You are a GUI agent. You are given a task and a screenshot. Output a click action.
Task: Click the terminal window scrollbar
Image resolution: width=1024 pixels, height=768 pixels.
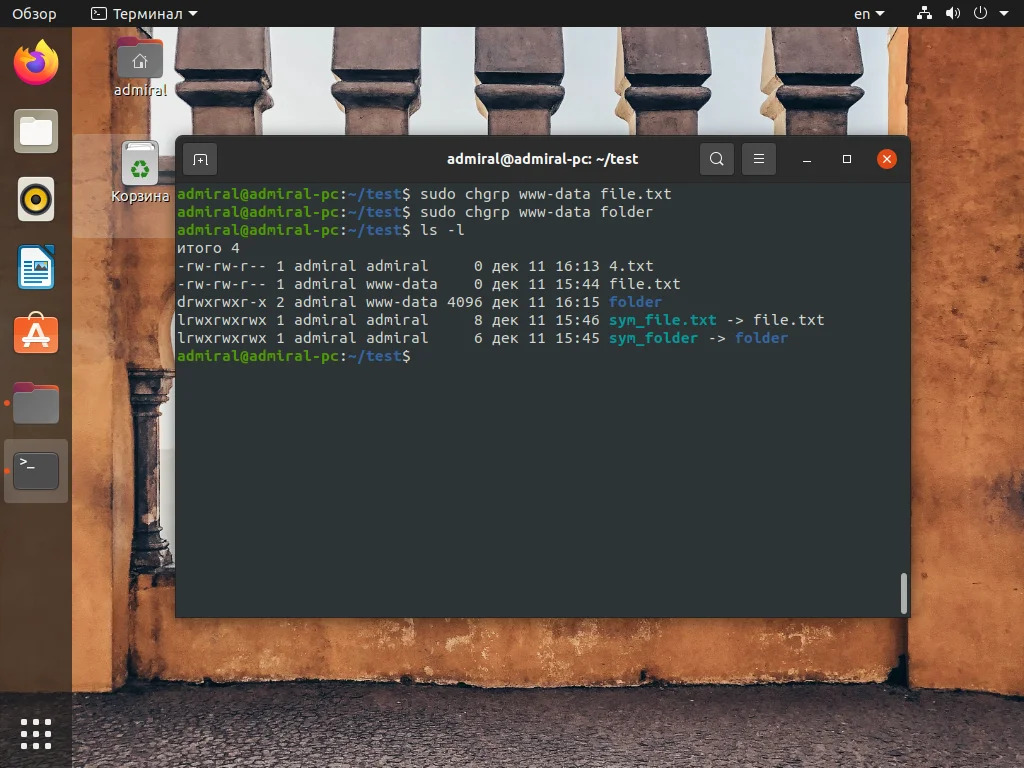[x=905, y=590]
